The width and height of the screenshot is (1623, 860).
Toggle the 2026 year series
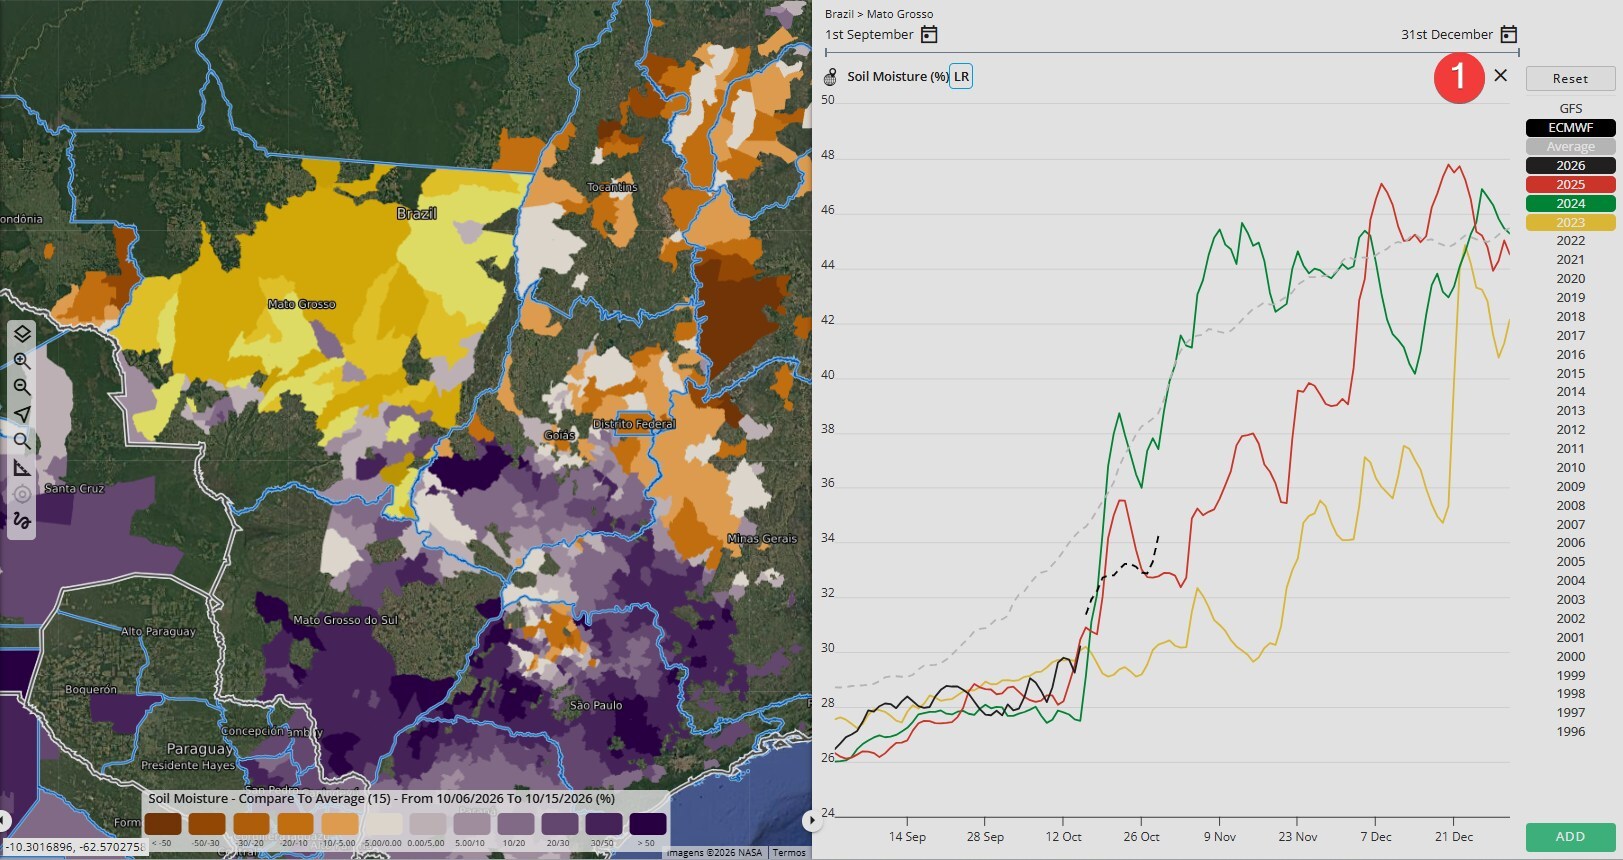point(1571,166)
